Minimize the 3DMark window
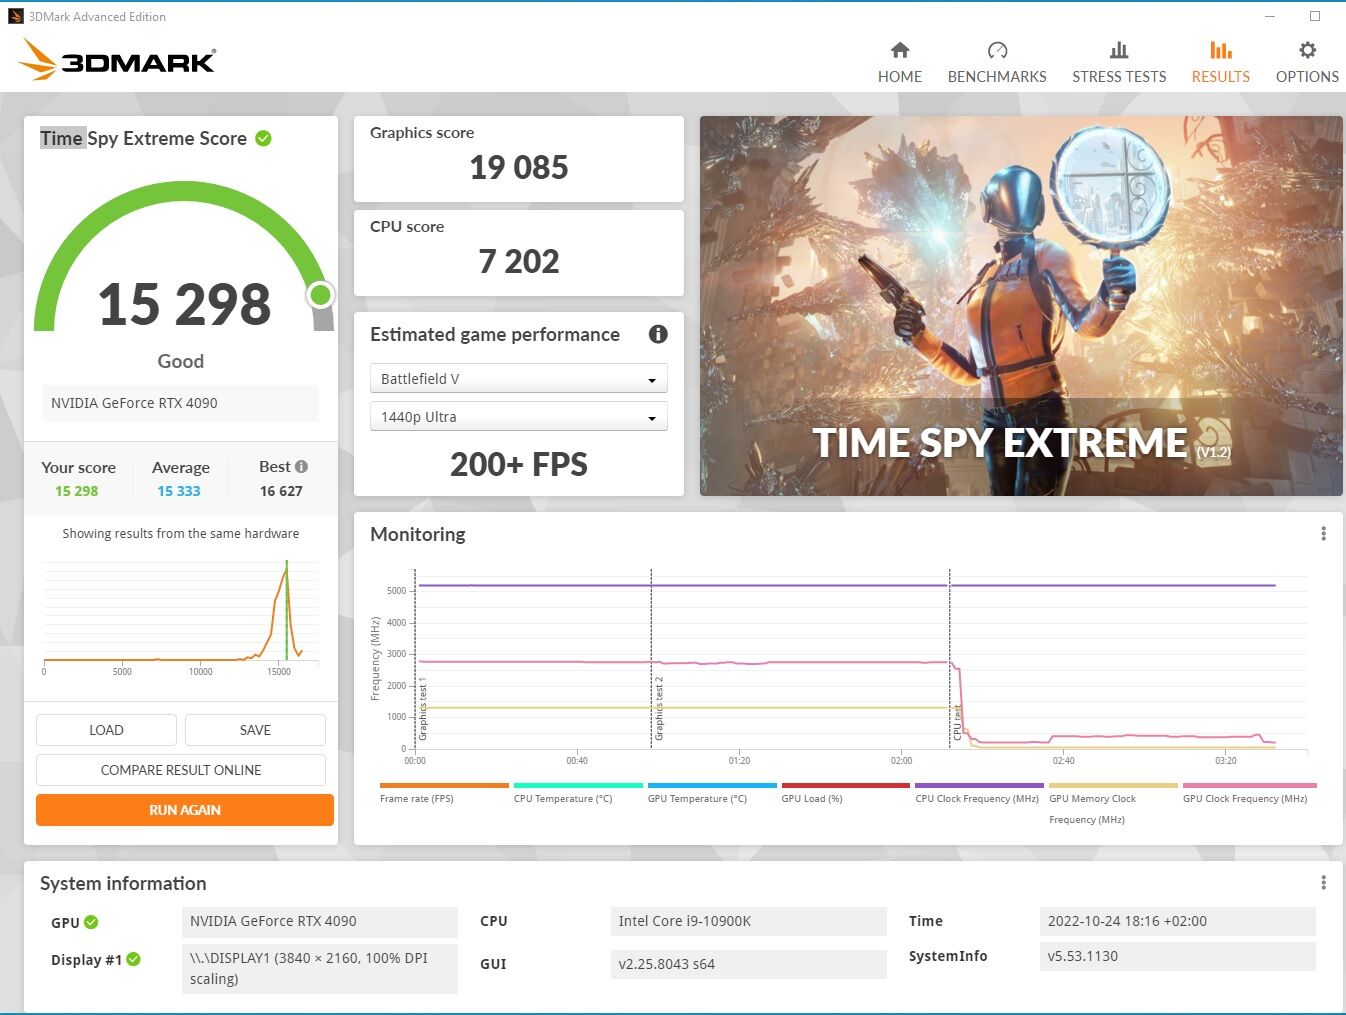Image resolution: width=1346 pixels, height=1015 pixels. click(1270, 16)
